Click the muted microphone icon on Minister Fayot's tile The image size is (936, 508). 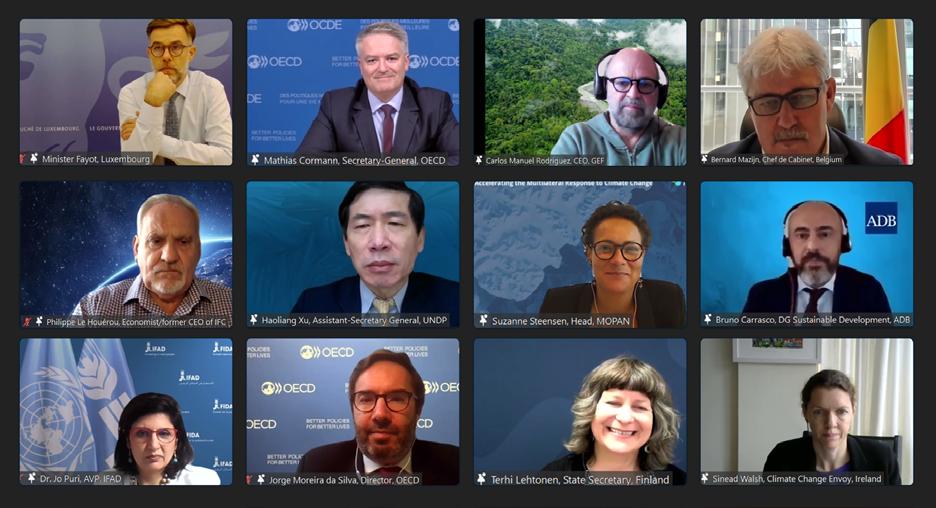point(23,159)
